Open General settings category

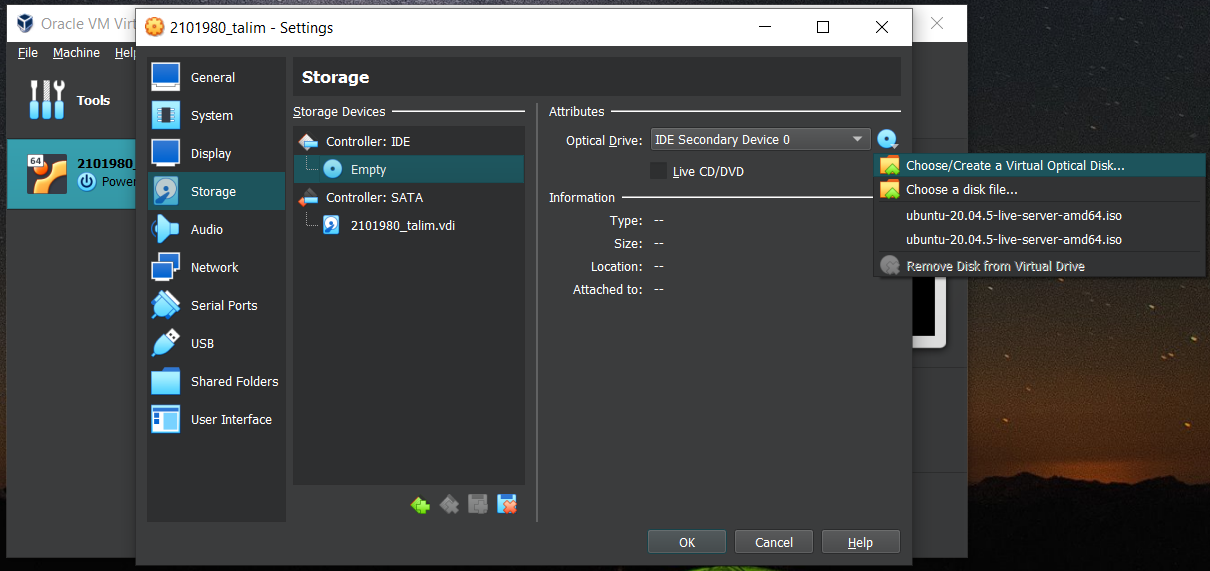[216, 77]
